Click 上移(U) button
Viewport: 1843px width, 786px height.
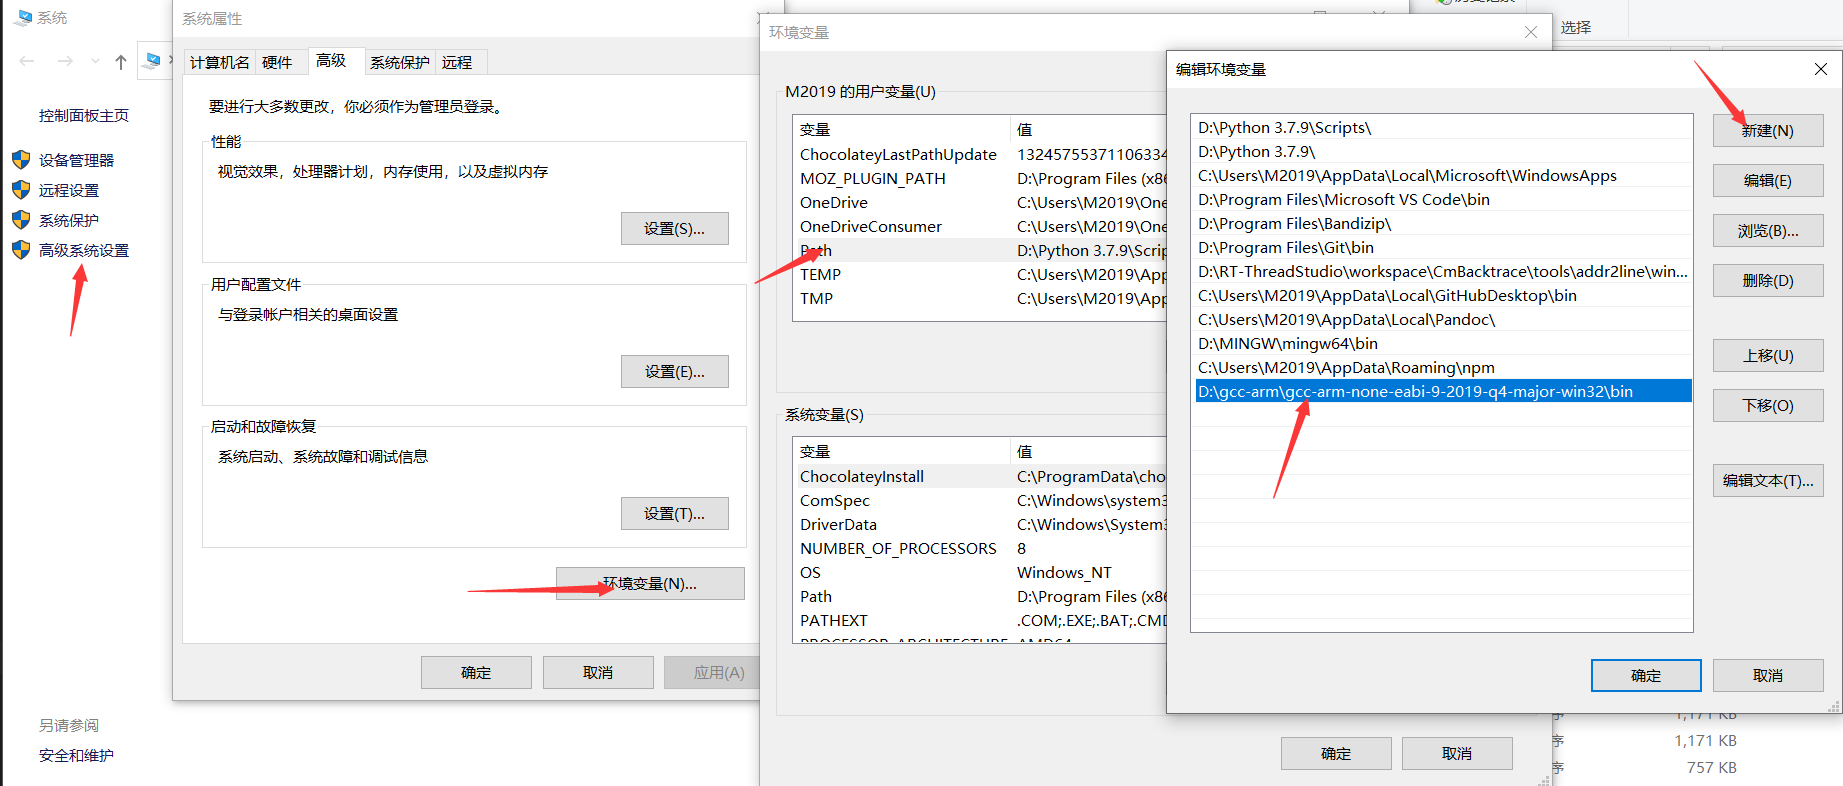click(1768, 355)
